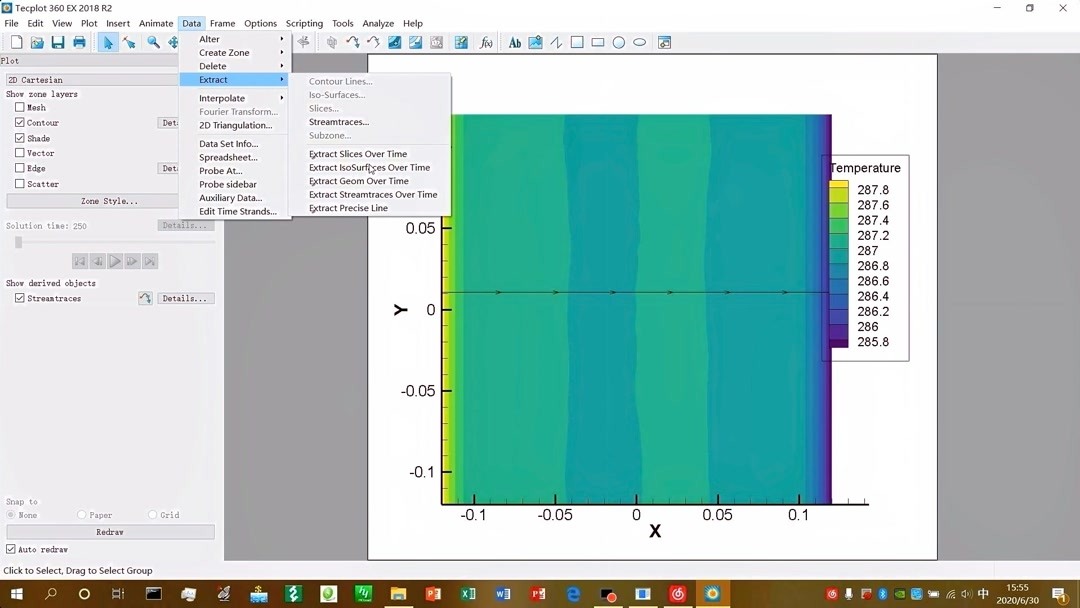Screen dimensions: 1080x608
Task: Select the circle geometry tool
Action: tap(619, 42)
